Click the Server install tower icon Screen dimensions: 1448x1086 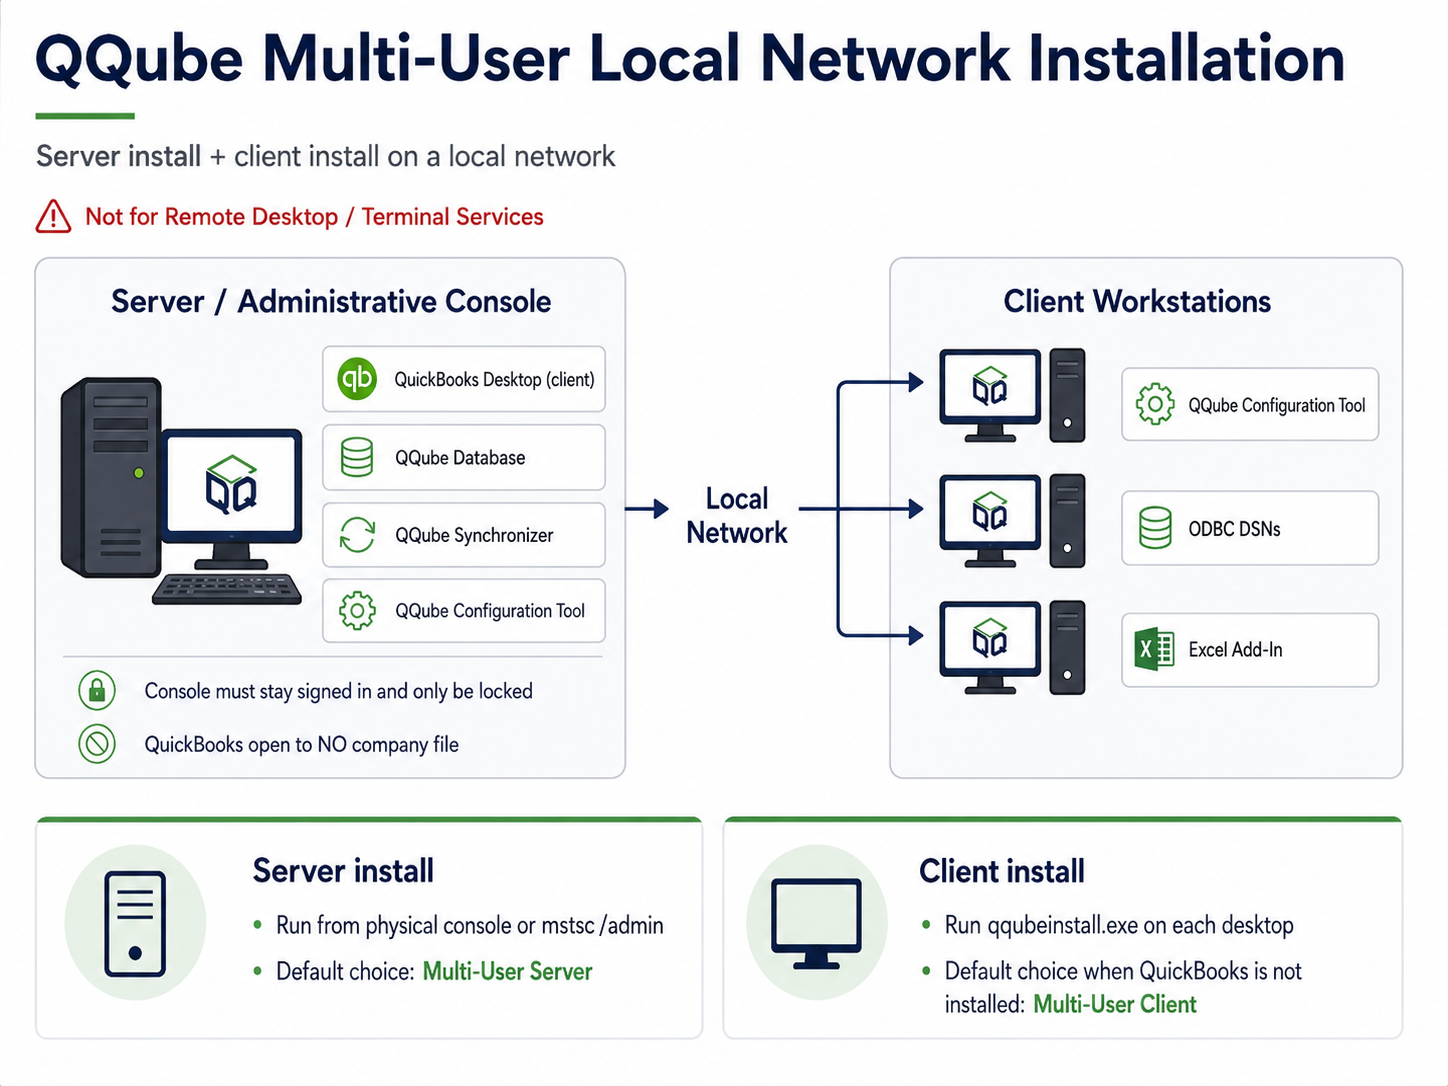click(135, 924)
